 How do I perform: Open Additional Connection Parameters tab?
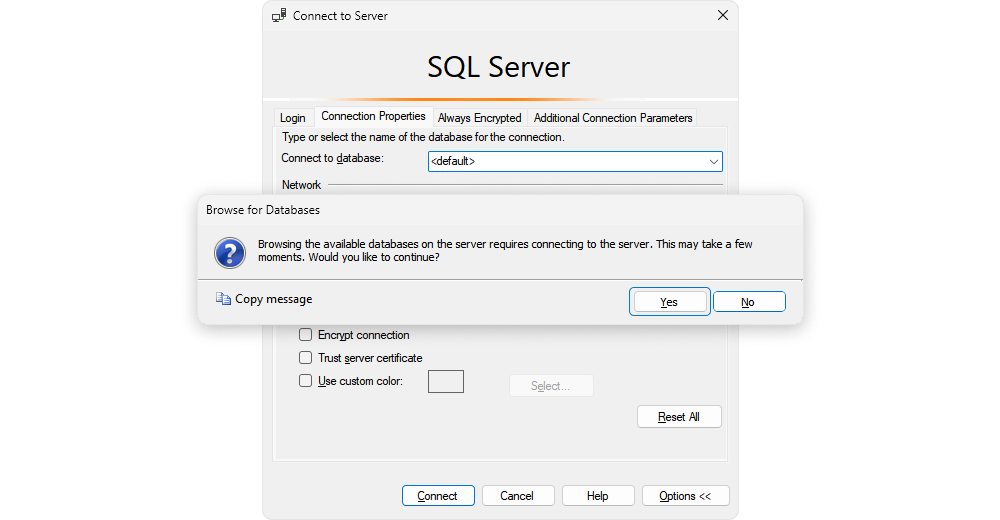tap(613, 118)
